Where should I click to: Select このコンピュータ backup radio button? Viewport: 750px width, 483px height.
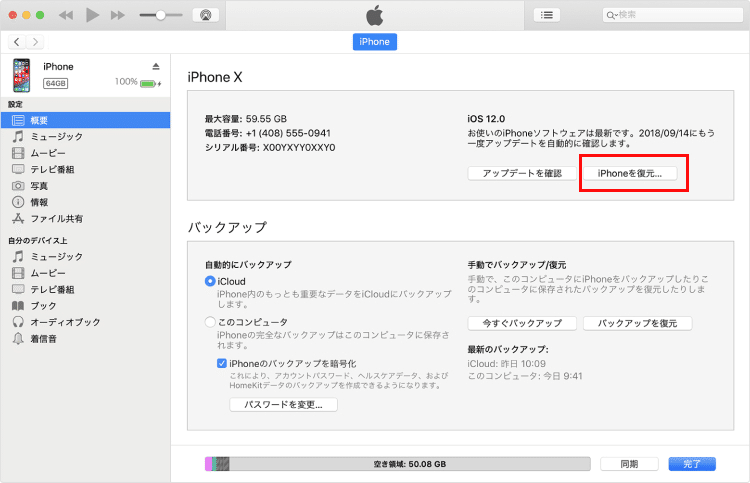(210, 322)
